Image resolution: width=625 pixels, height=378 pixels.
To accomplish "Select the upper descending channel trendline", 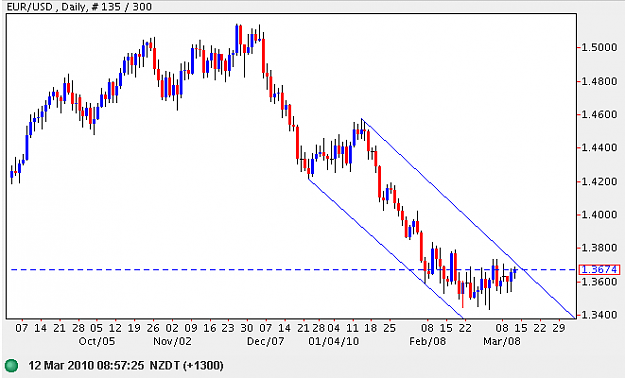I will (x=468, y=219).
